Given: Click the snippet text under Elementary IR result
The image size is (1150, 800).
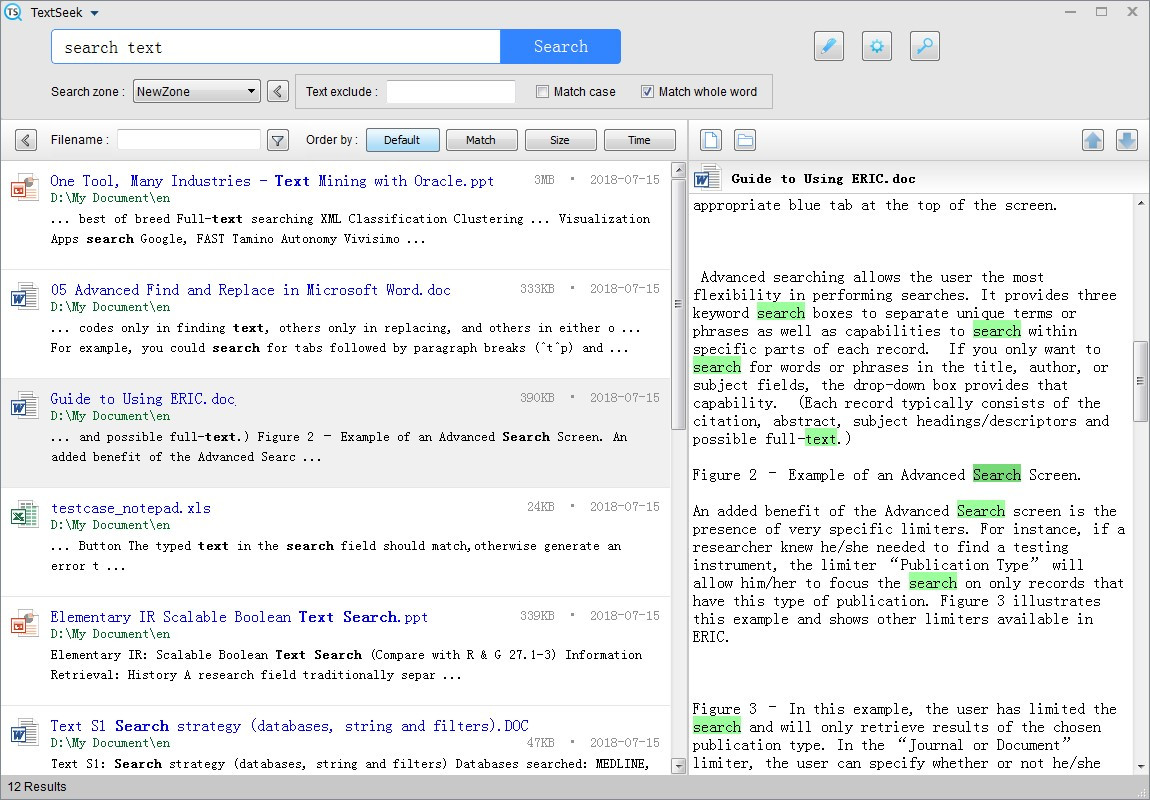Looking at the screenshot, I should point(346,664).
